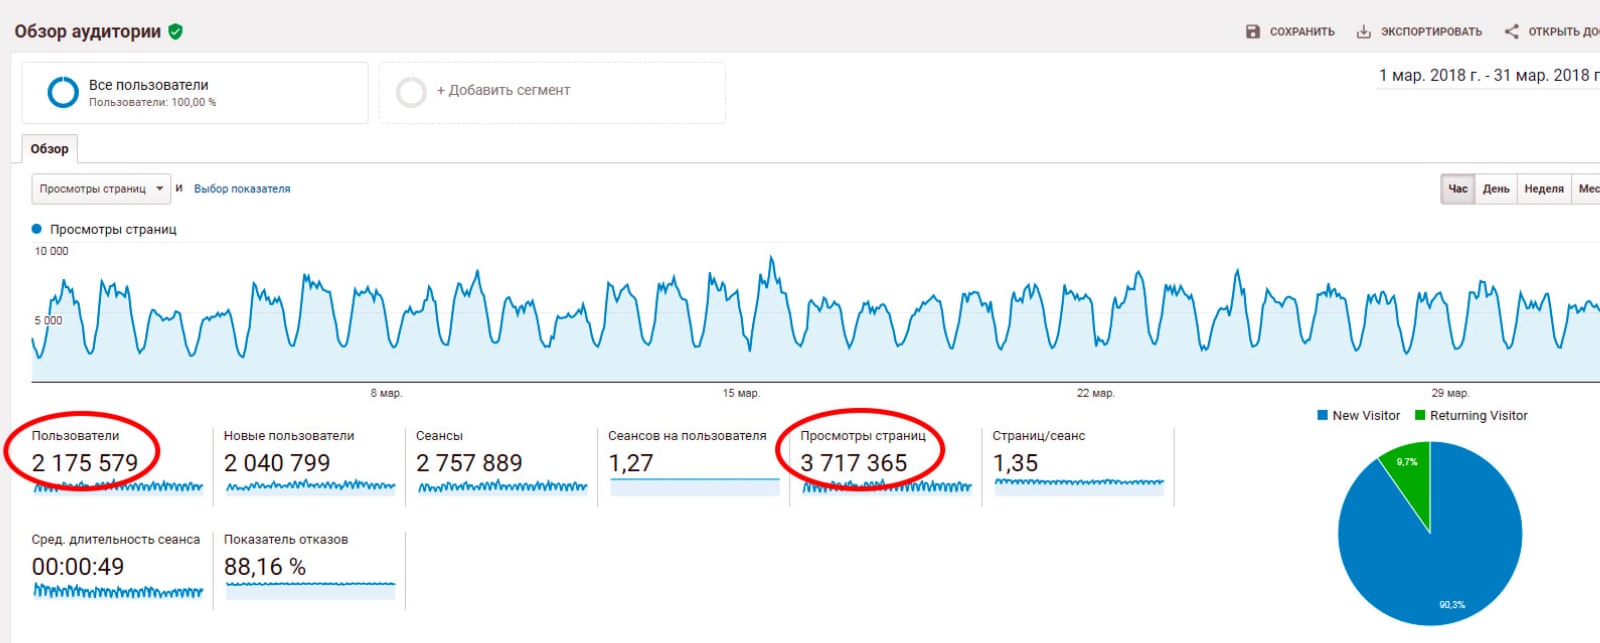The width and height of the screenshot is (1600, 643).
Task: Click the share icon near Открыть доступ
Action: click(1511, 32)
